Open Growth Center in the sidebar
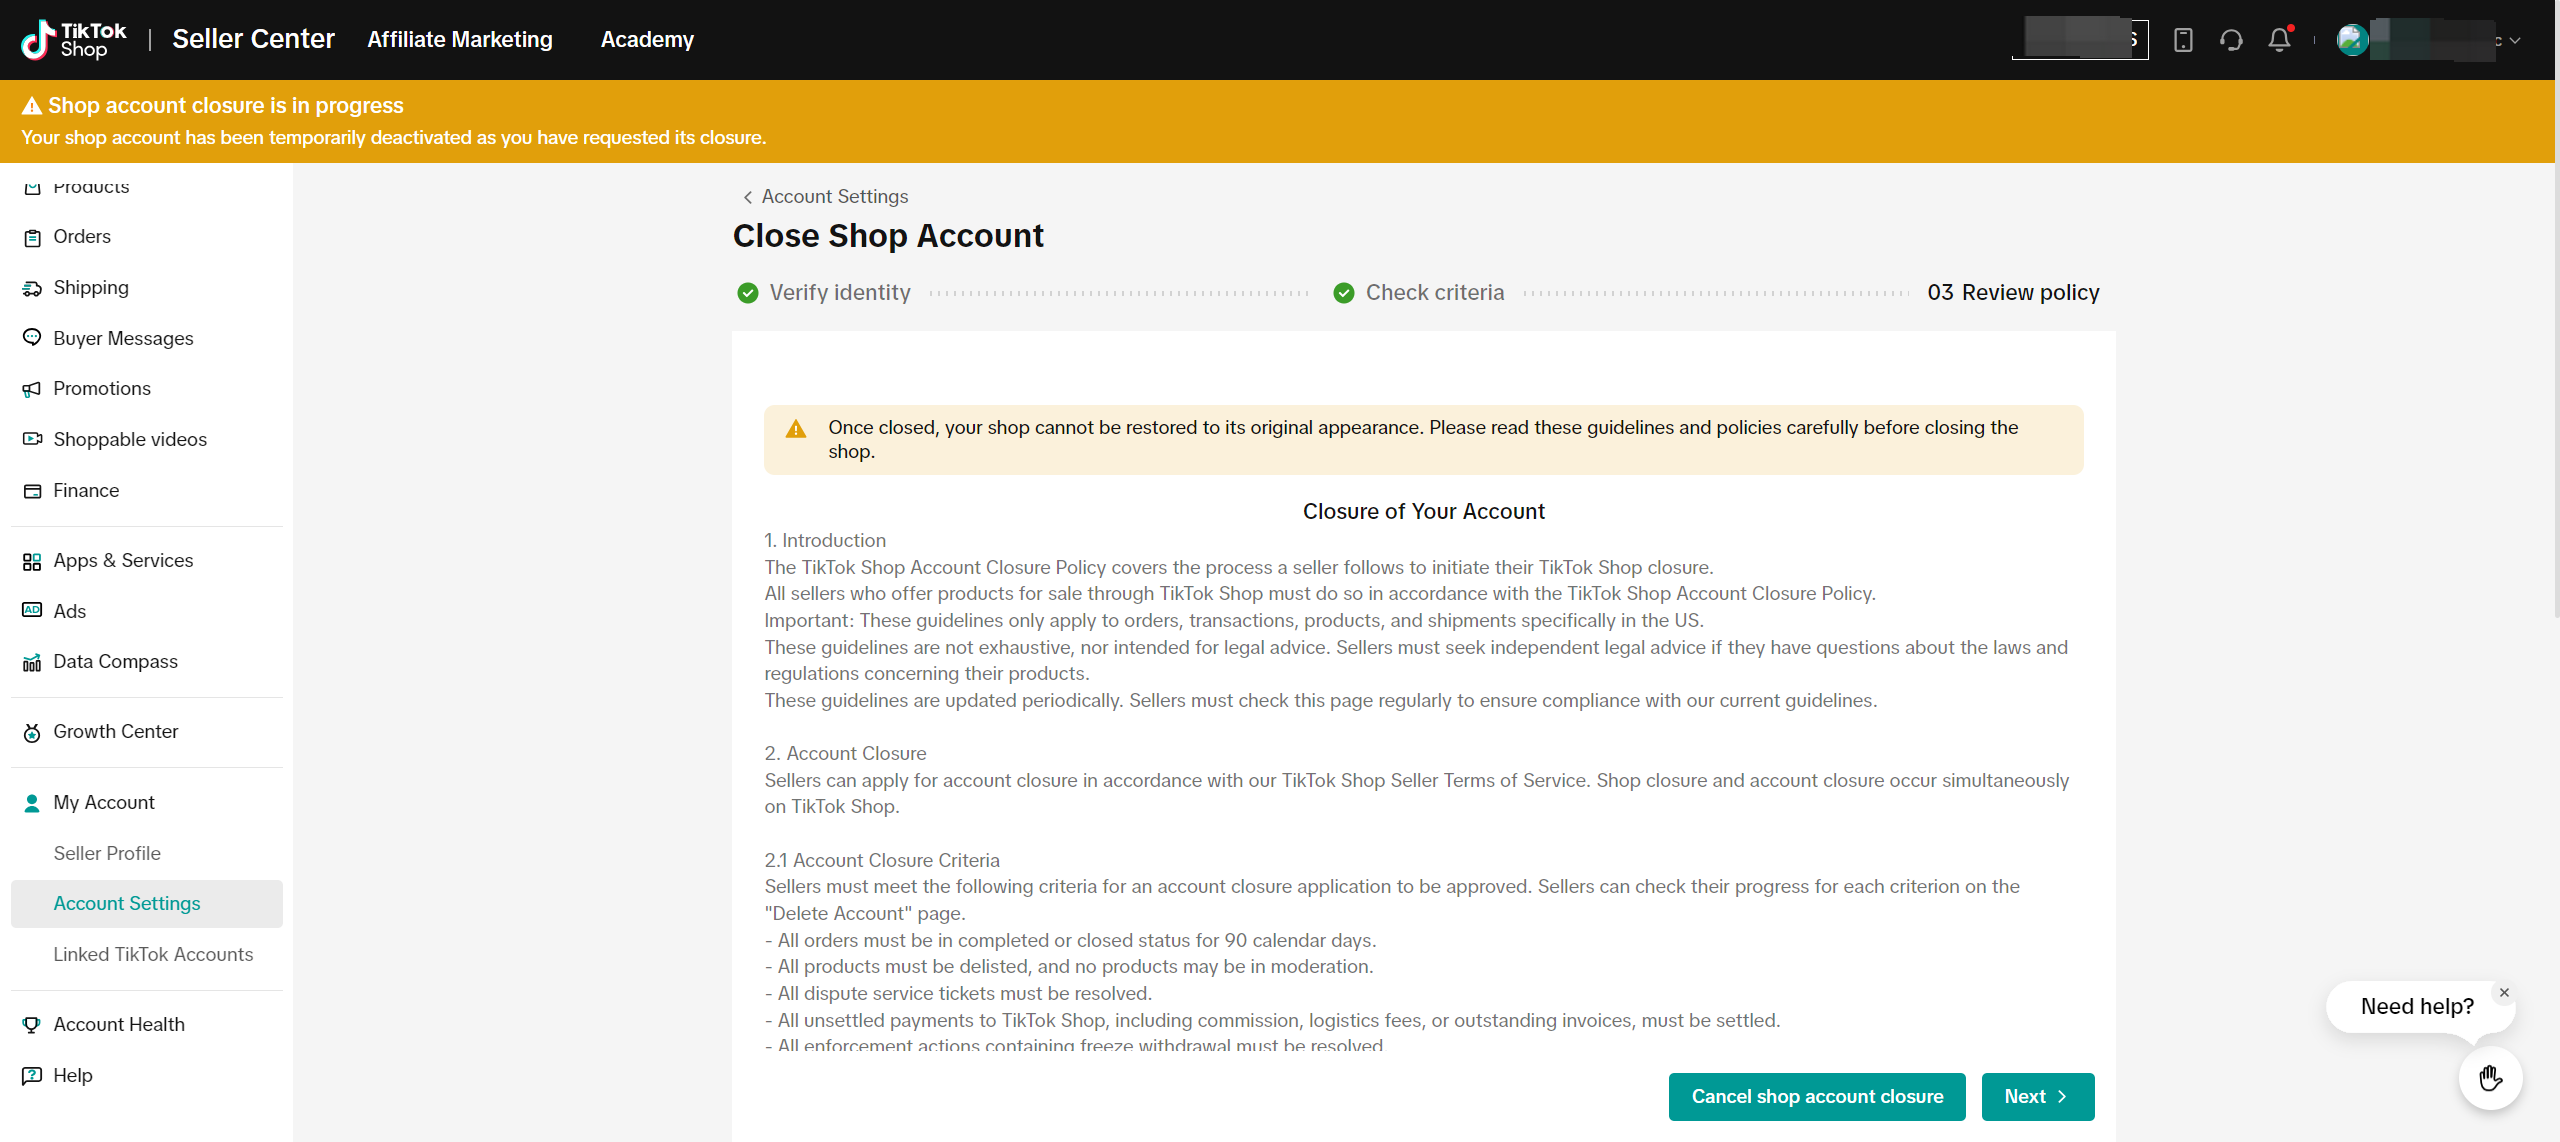The height and width of the screenshot is (1142, 2560). click(115, 731)
